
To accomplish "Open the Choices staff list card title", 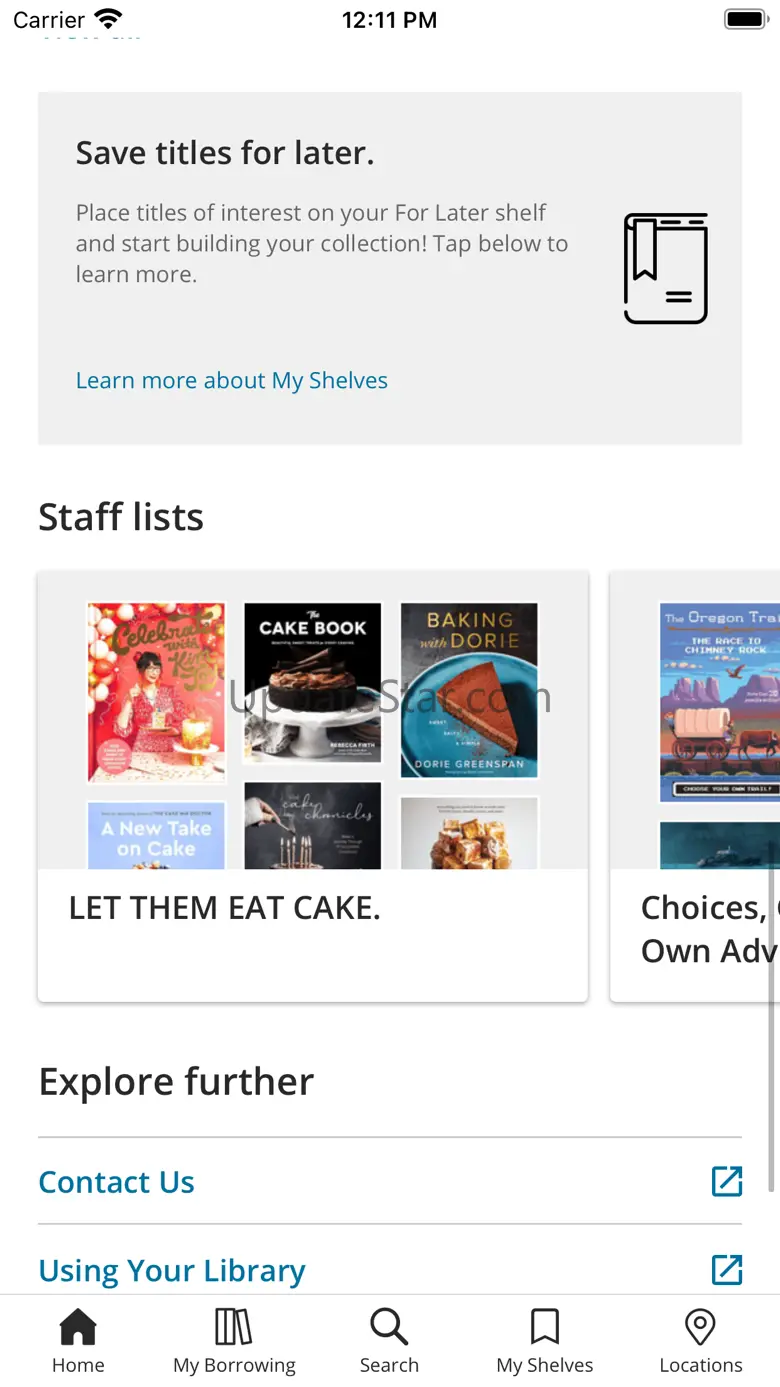I will pyautogui.click(x=706, y=929).
